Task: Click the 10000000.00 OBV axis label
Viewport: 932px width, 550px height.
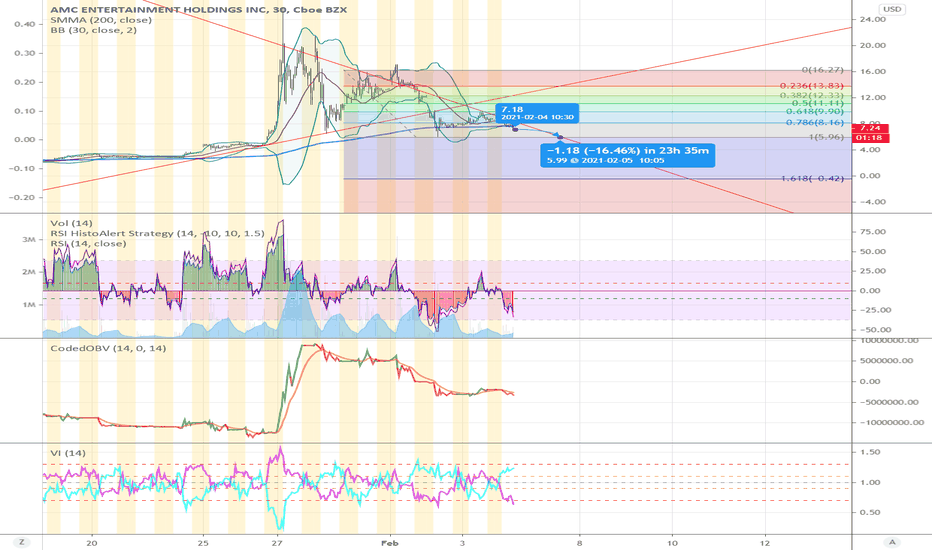Action: click(x=889, y=340)
